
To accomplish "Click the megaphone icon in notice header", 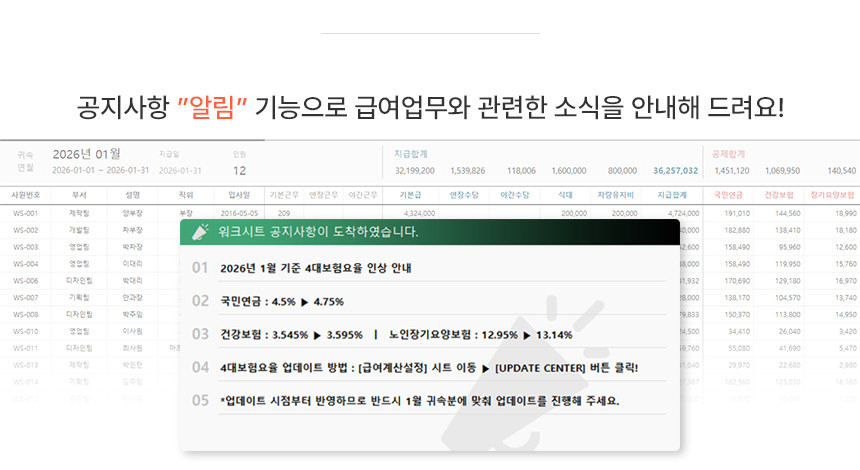I will [x=199, y=232].
